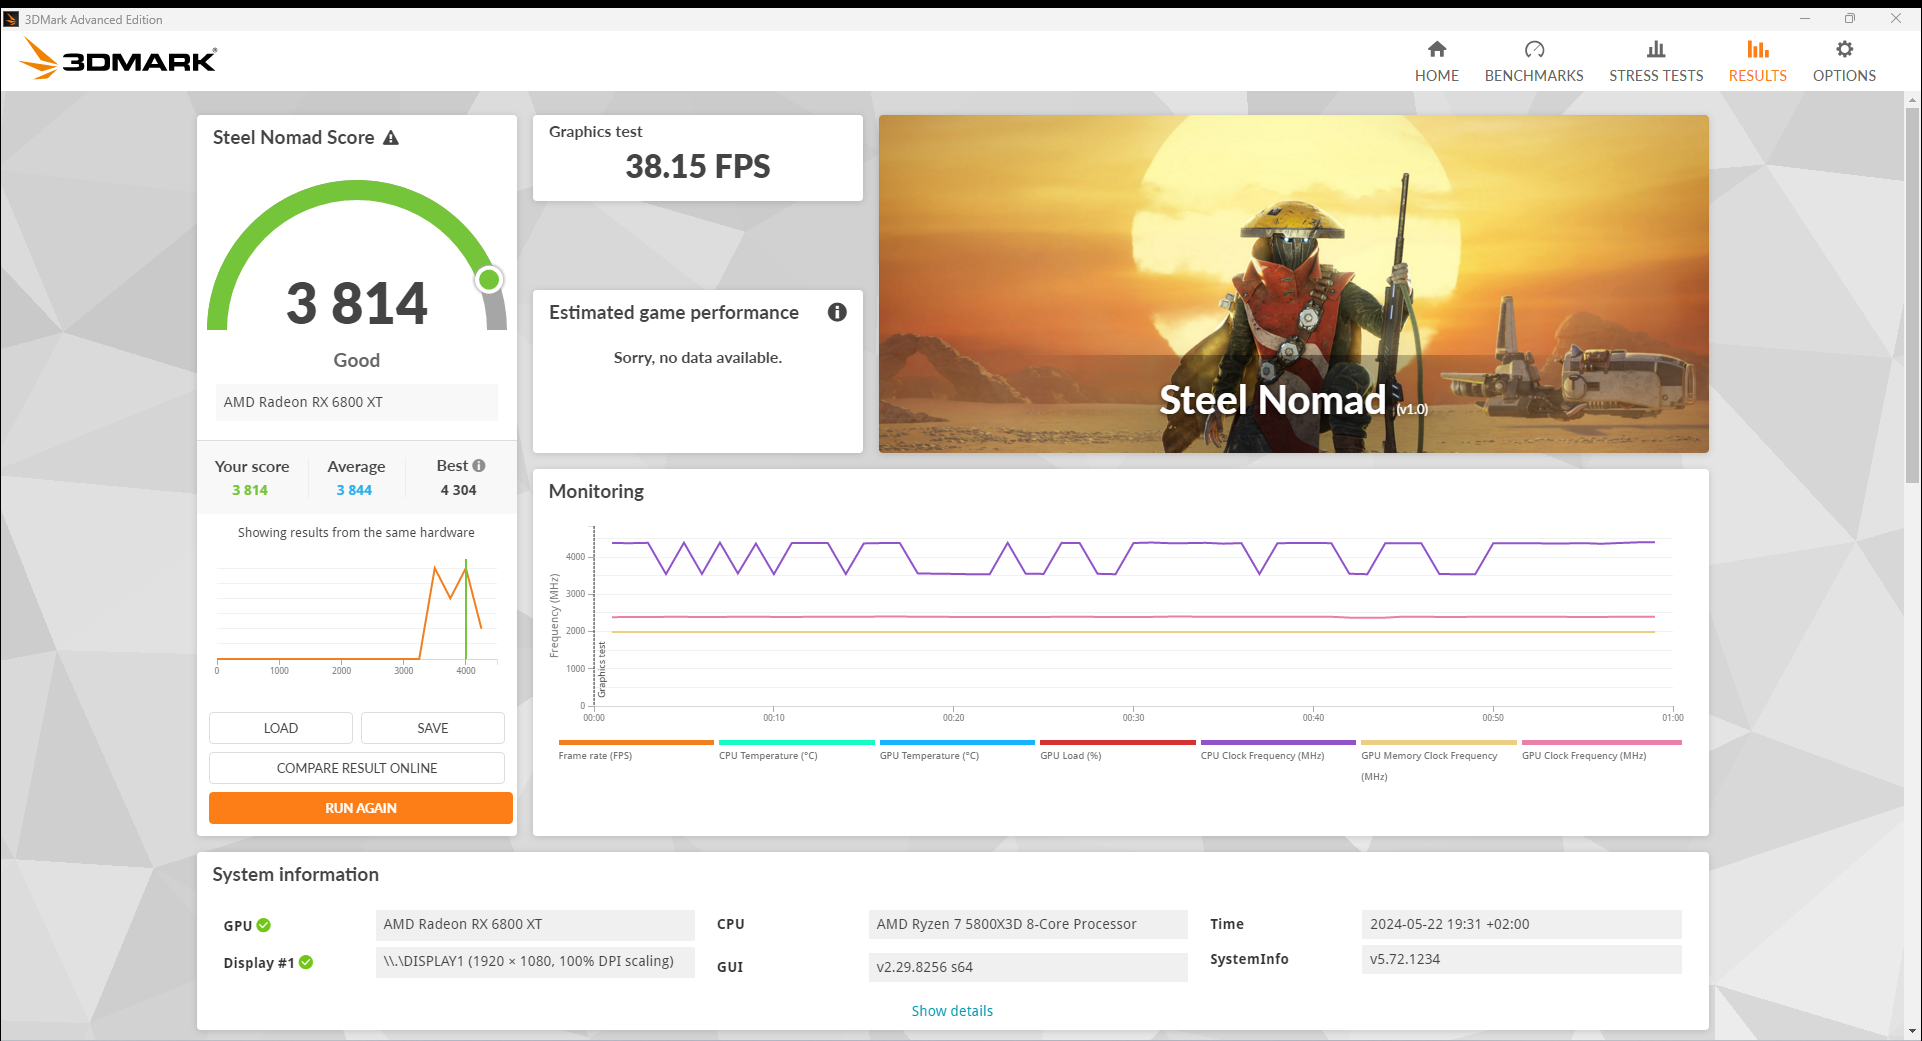1922x1041 pixels.
Task: Click the GUI version v2.29.8256 s64
Action: [x=1028, y=967]
